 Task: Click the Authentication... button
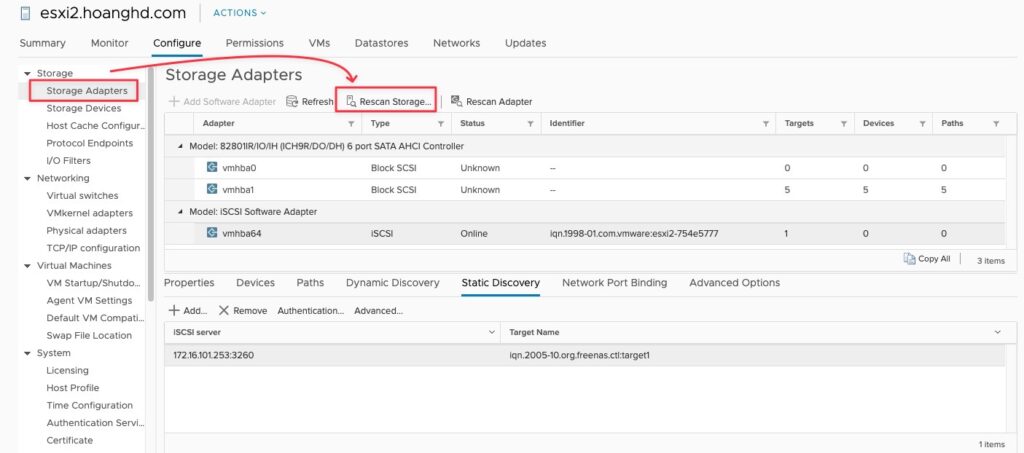311,311
